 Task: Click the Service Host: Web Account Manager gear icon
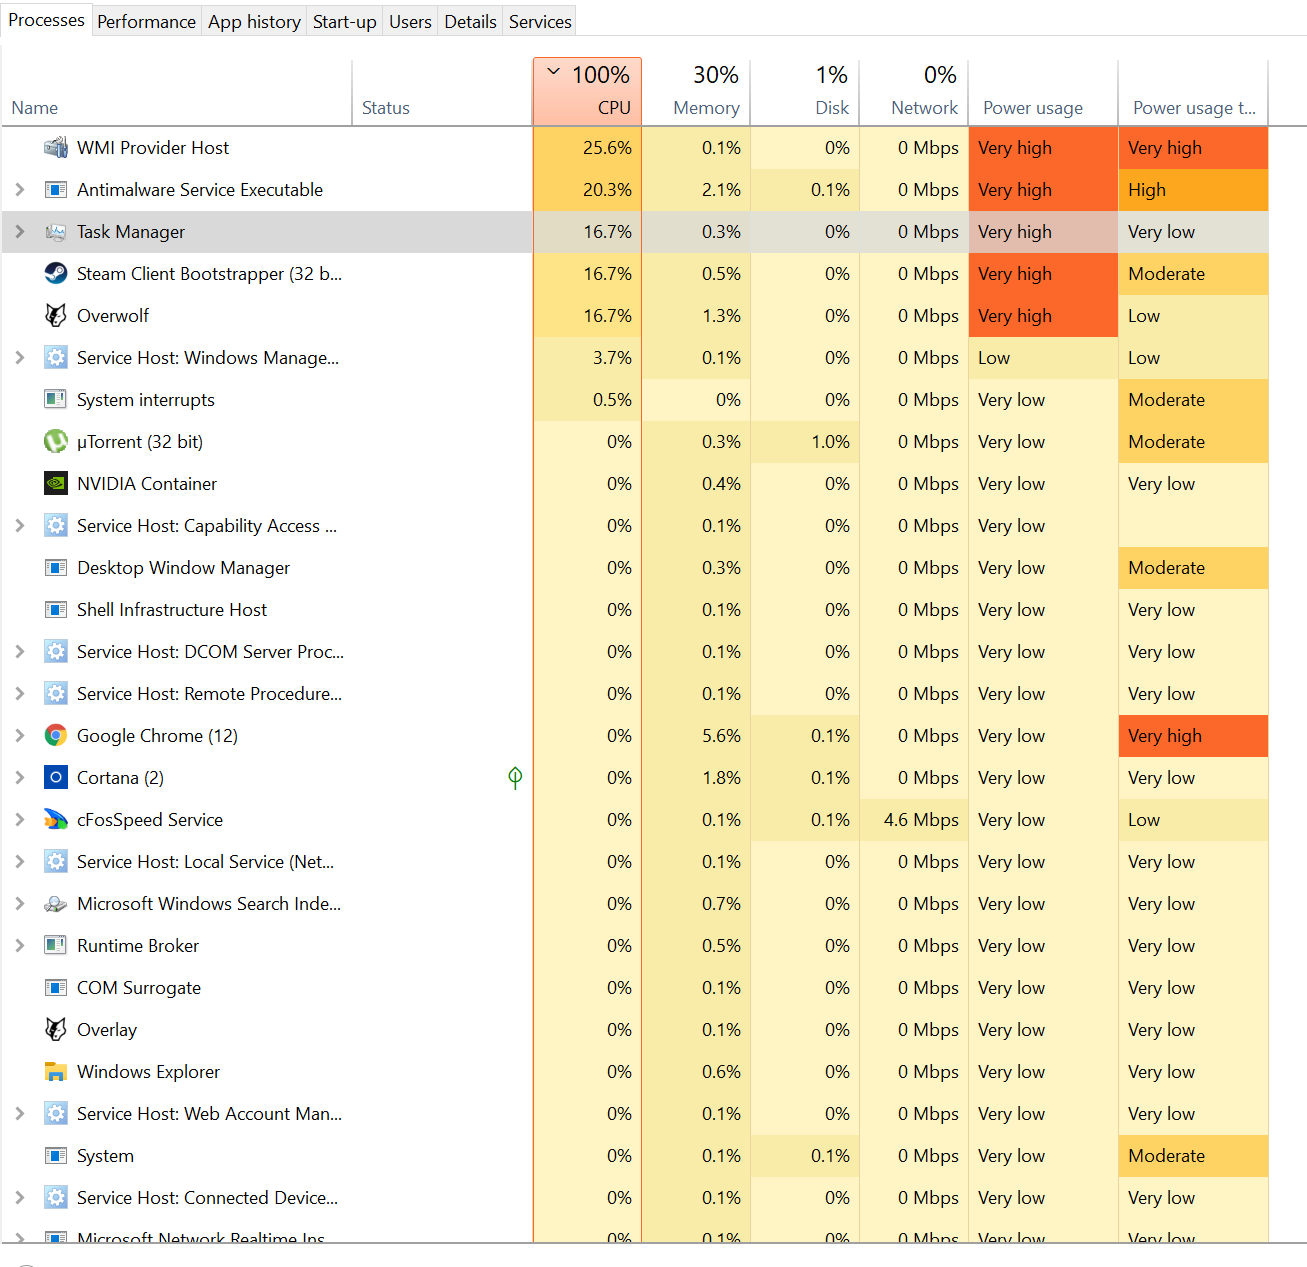pyautogui.click(x=56, y=1114)
